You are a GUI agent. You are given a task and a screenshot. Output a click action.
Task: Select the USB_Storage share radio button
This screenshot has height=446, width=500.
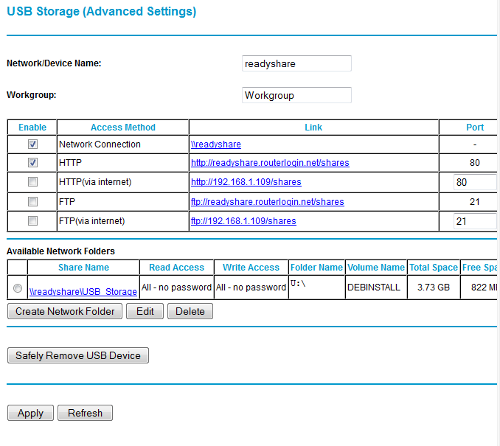17,288
